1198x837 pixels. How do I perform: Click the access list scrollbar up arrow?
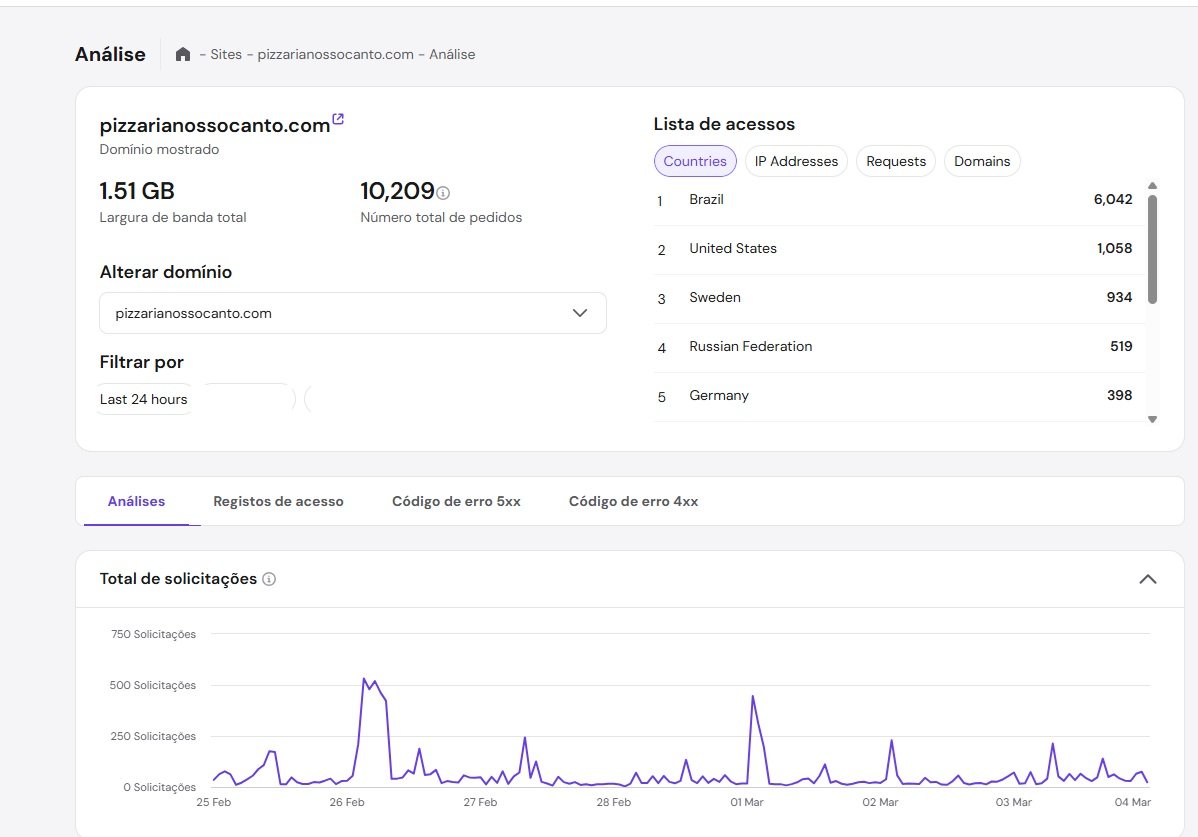1152,185
